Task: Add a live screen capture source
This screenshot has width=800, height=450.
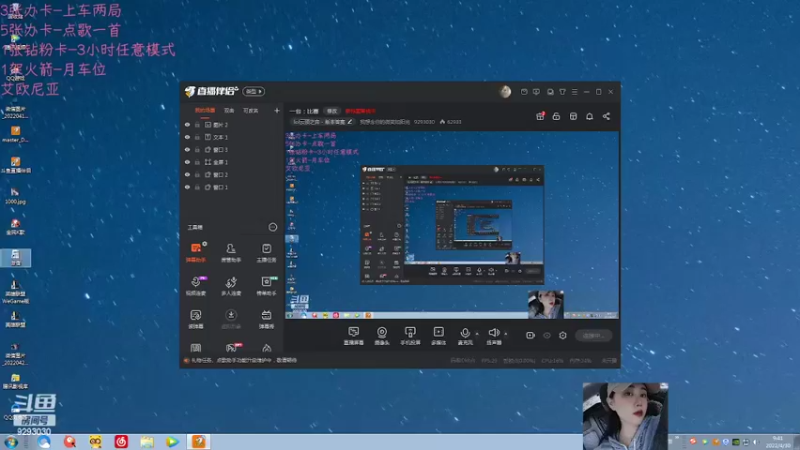Action: 354,336
